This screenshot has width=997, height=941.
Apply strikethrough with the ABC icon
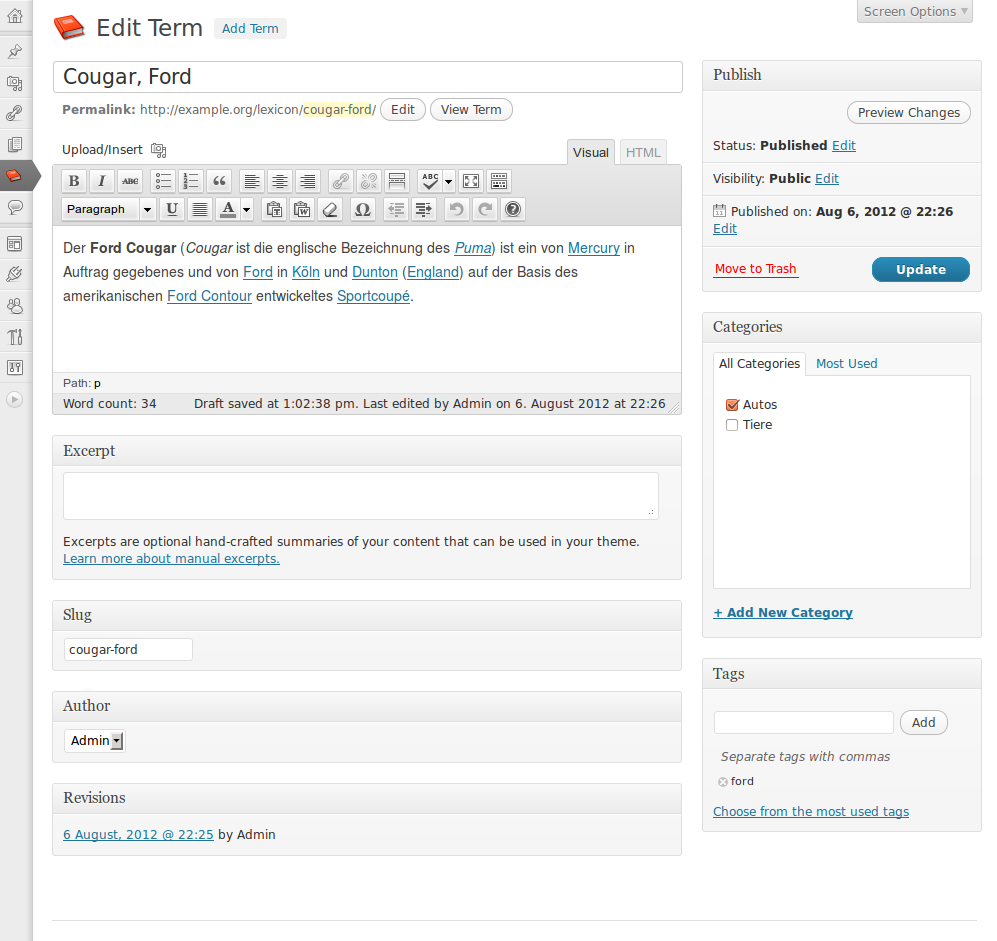[x=130, y=181]
